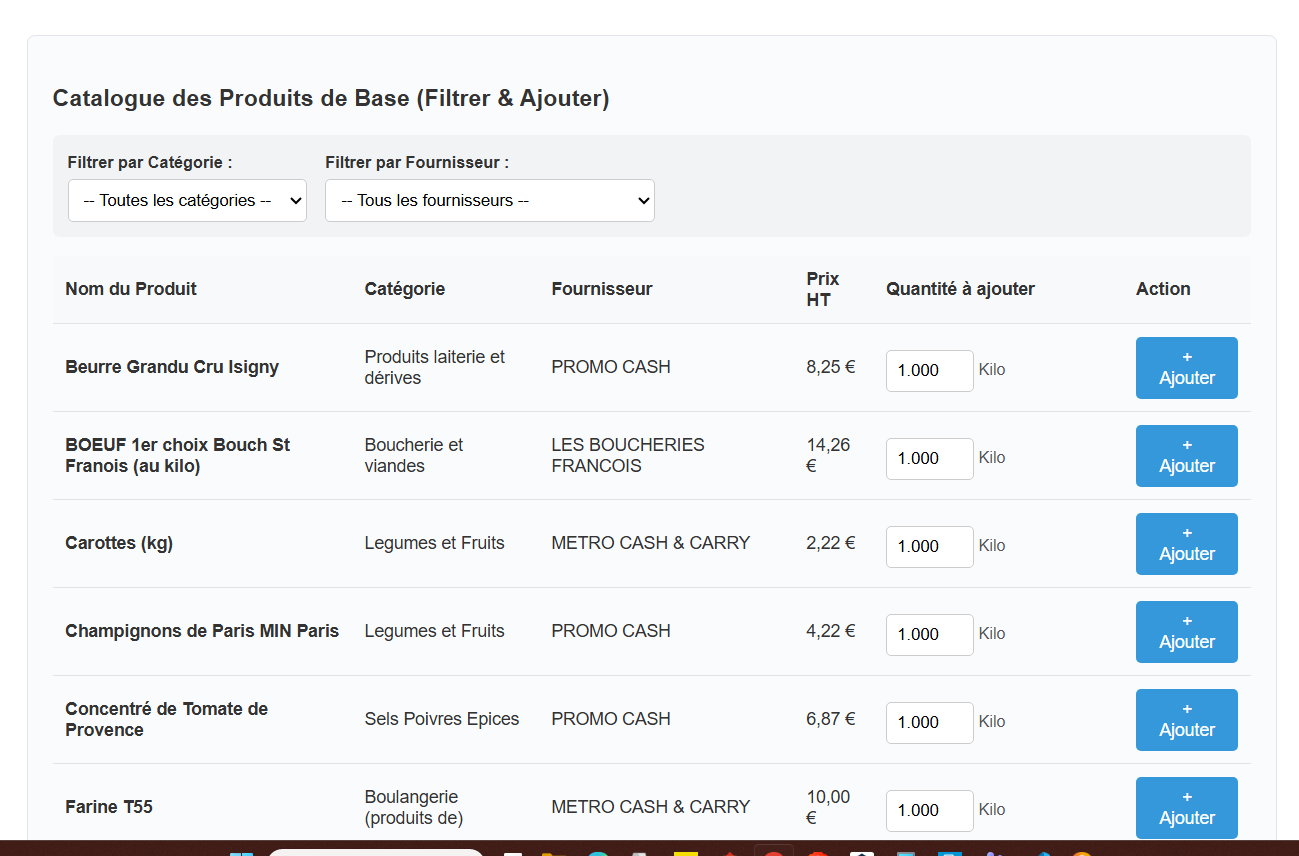Select the Farine T55 quantity field
Image resolution: width=1299 pixels, height=856 pixels.
pyautogui.click(x=930, y=810)
